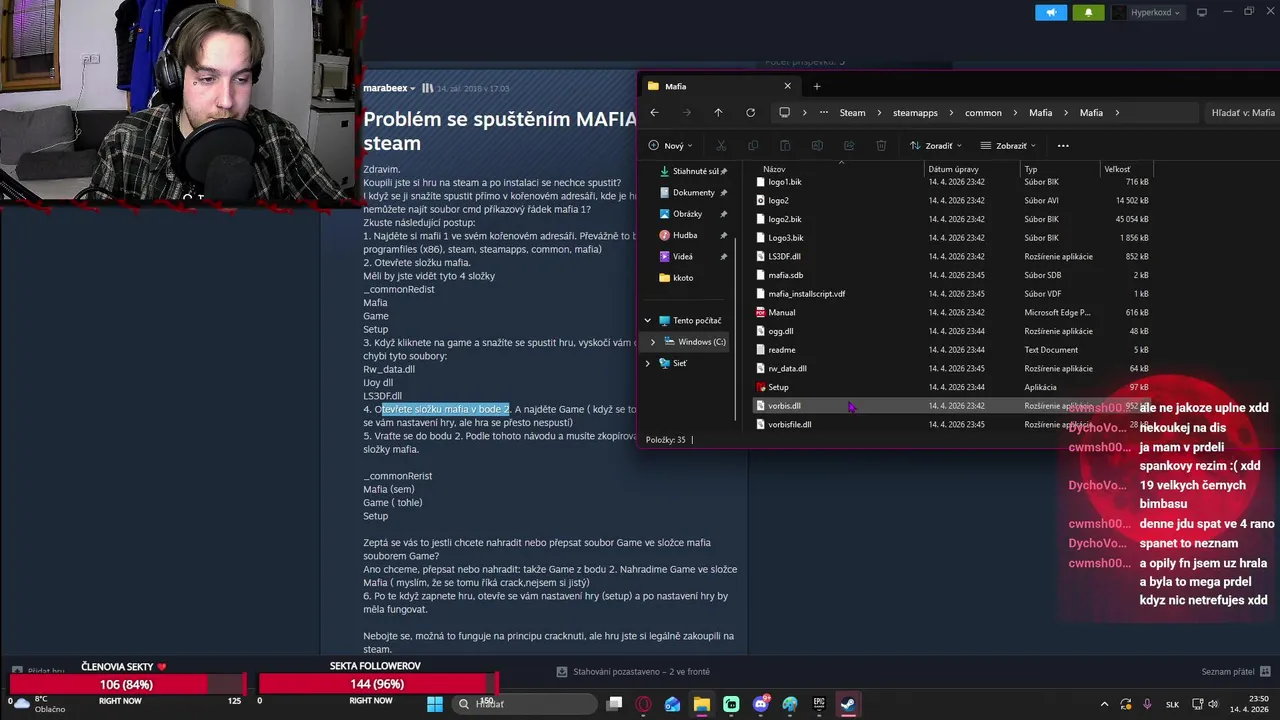This screenshot has width=1280, height=720.
Task: Open Obrázky in quick access
Action: (x=689, y=214)
